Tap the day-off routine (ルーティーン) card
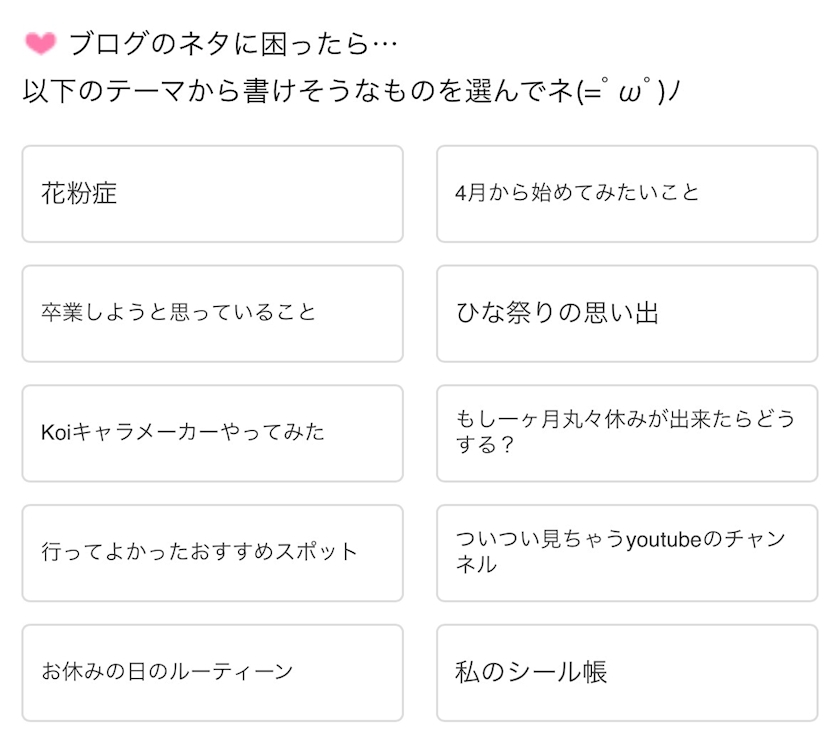The height and width of the screenshot is (752, 840). click(x=212, y=672)
